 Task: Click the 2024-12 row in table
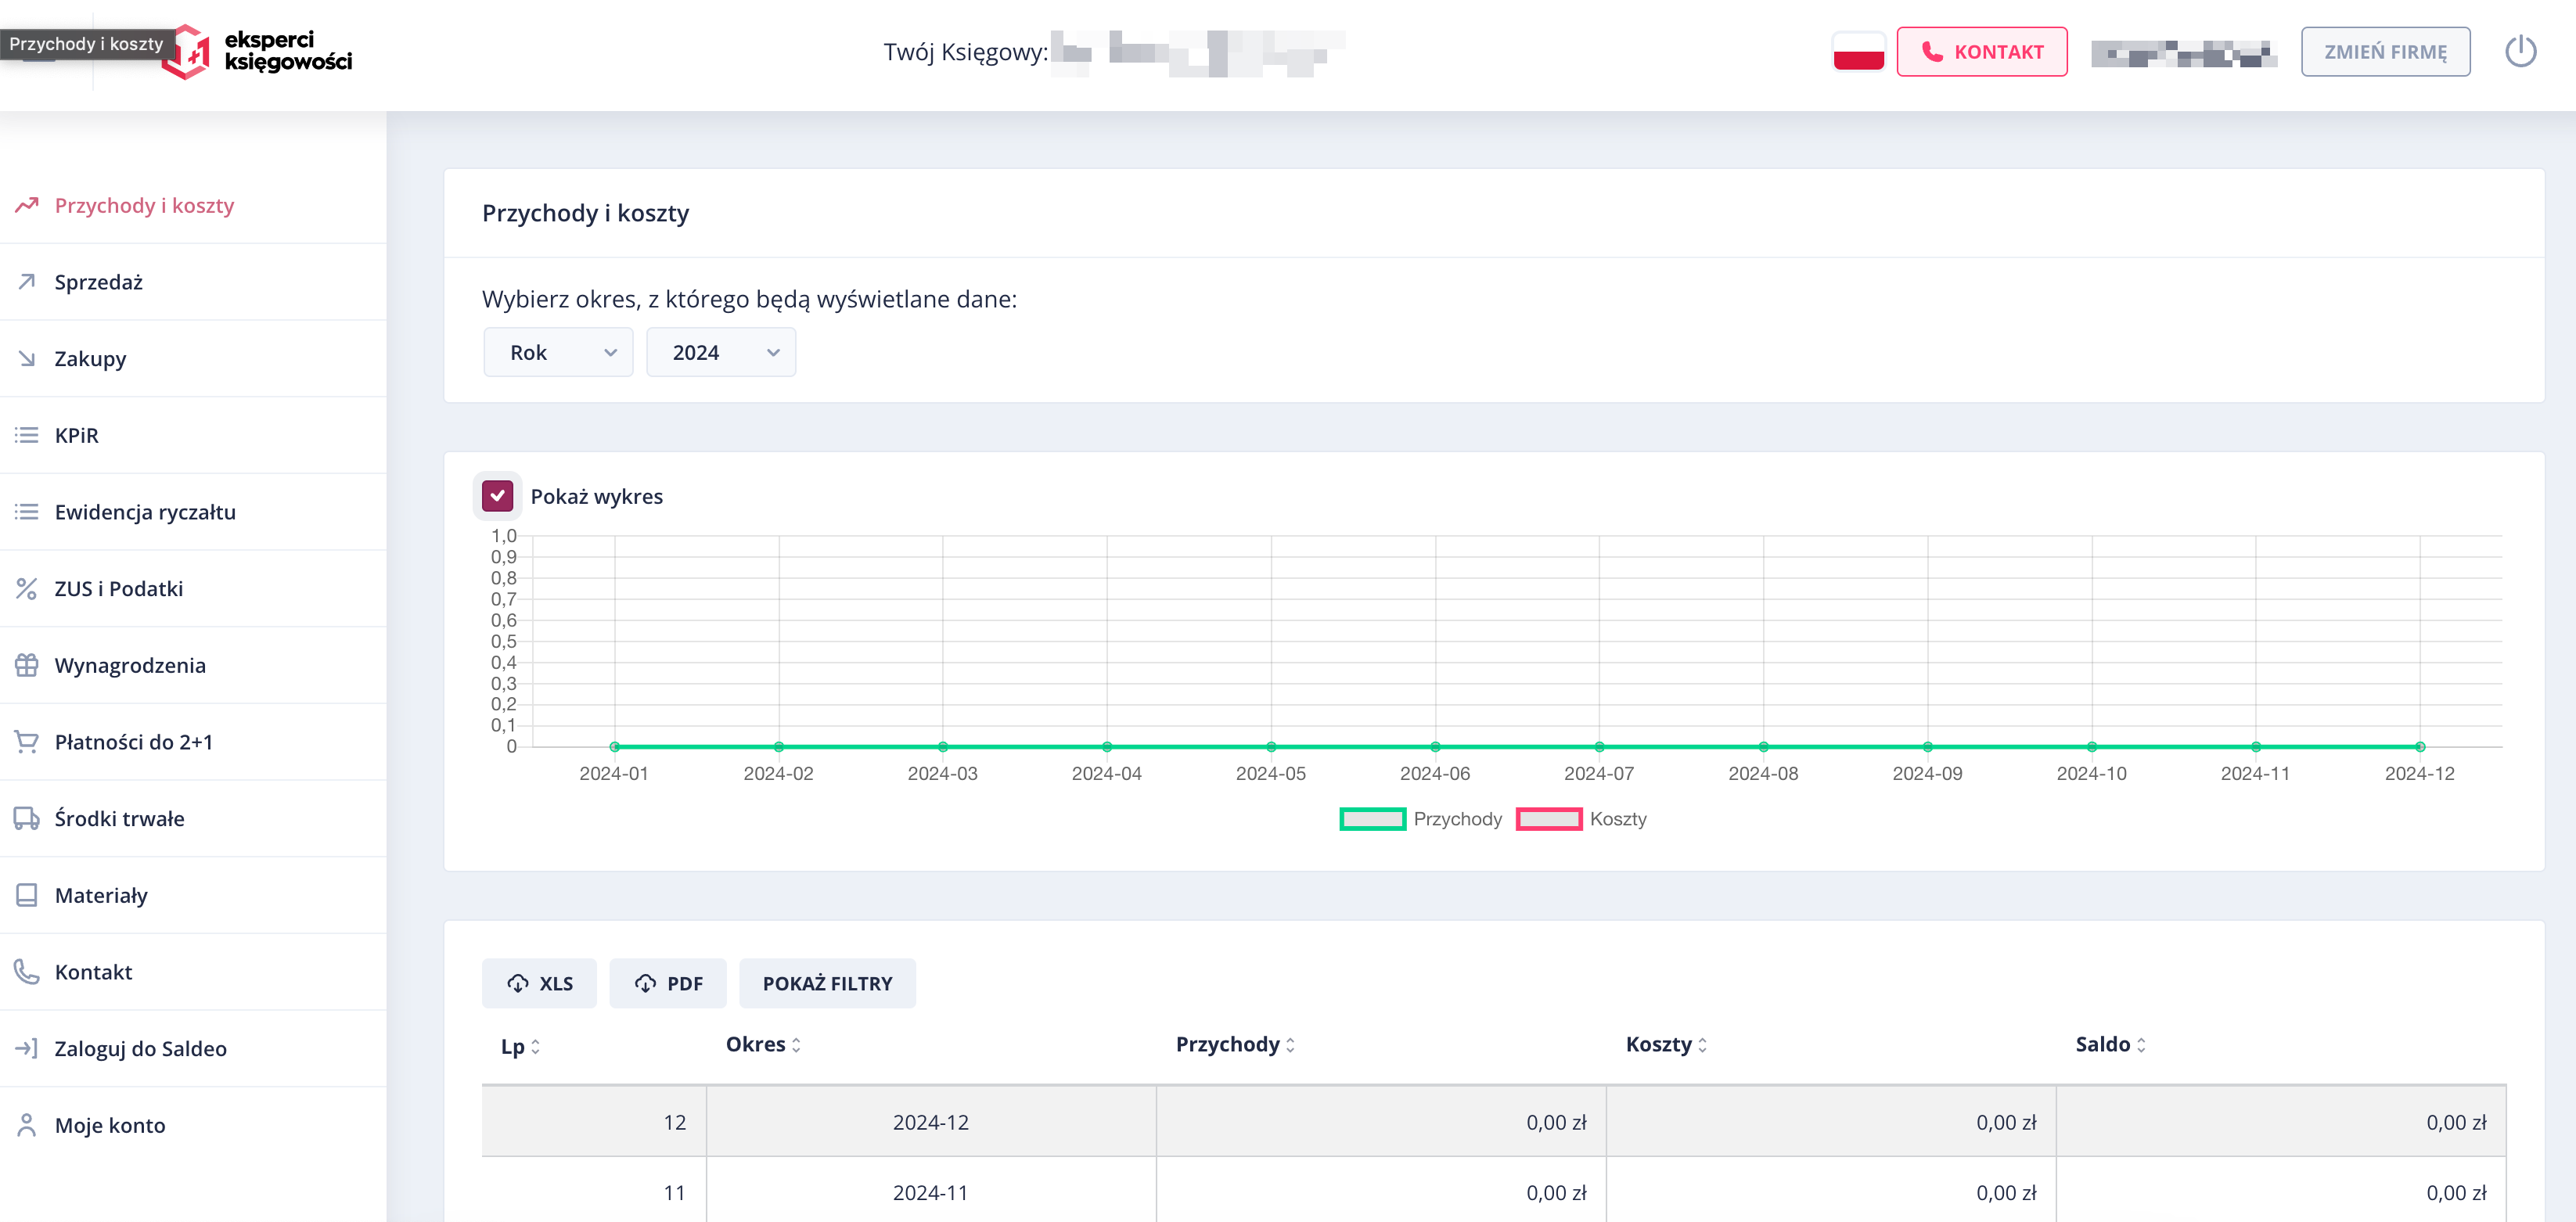click(x=930, y=1122)
